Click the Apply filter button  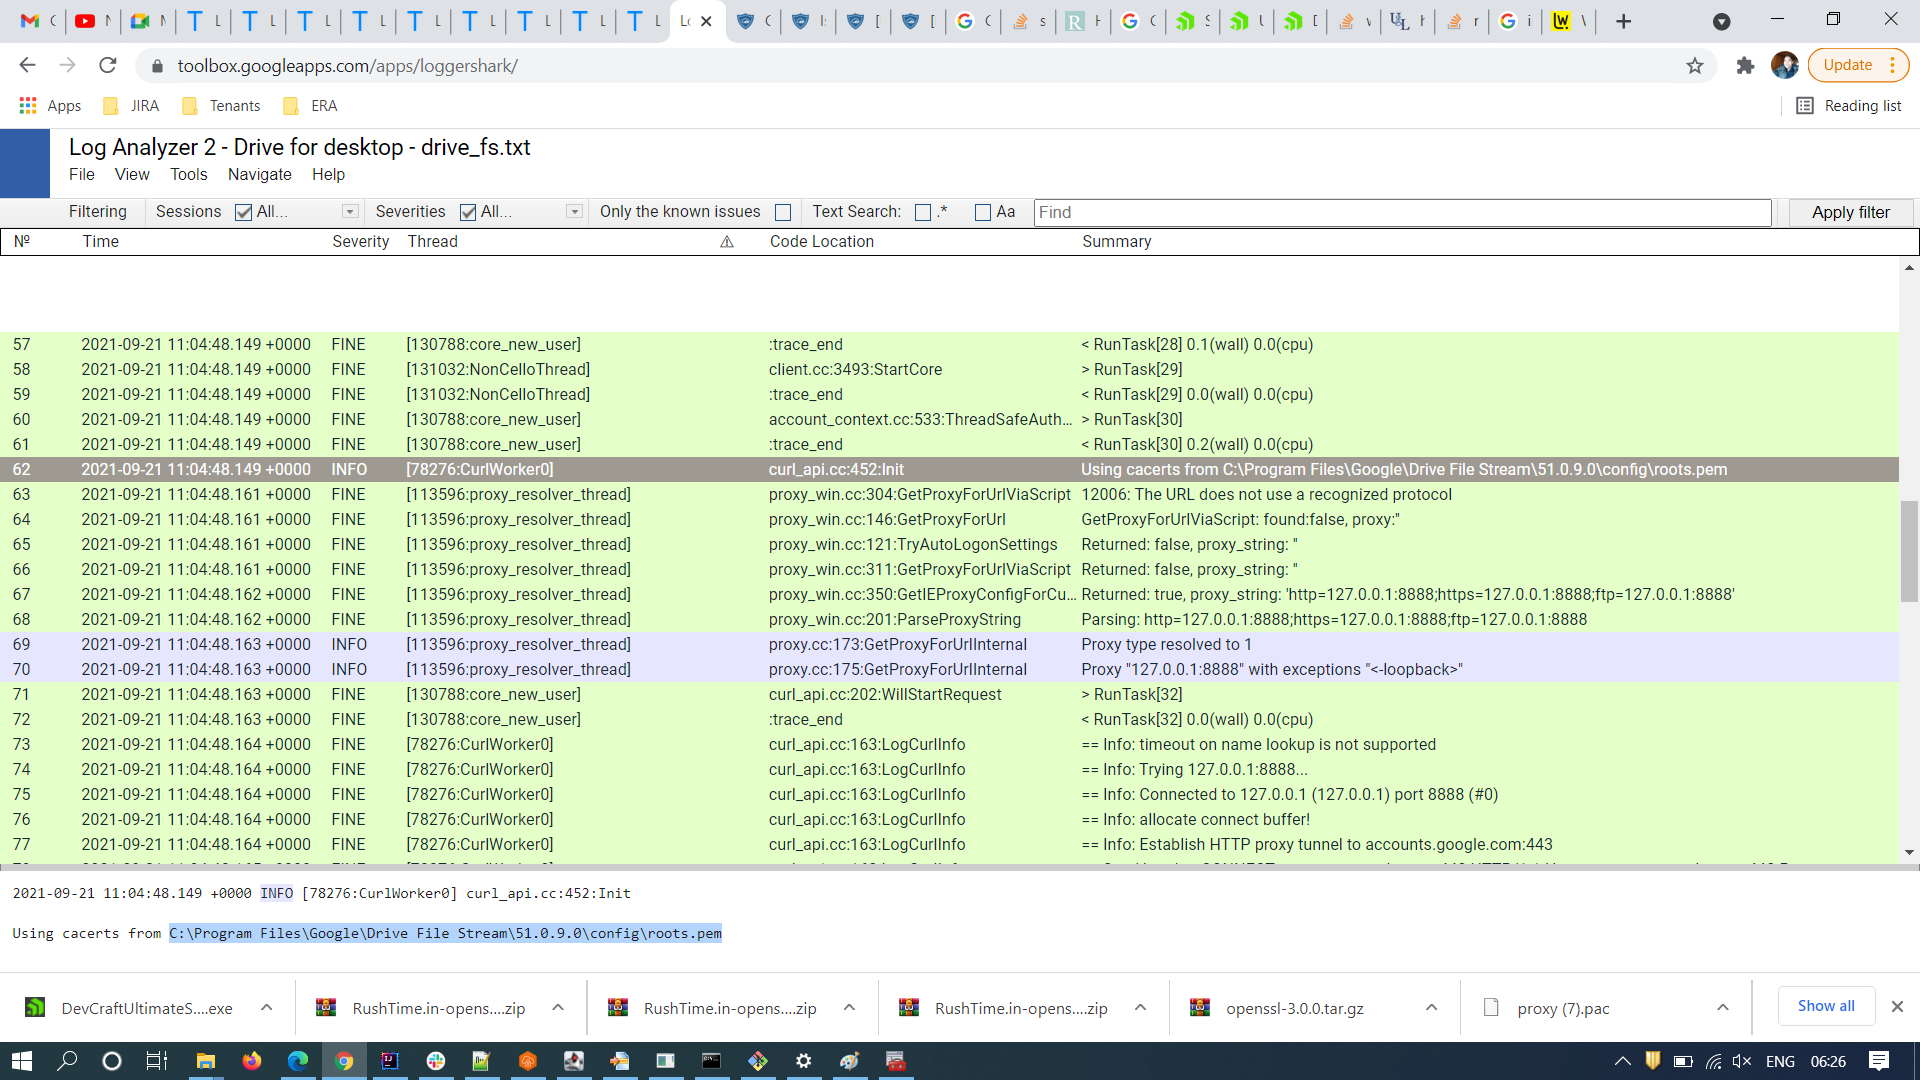(x=1850, y=212)
